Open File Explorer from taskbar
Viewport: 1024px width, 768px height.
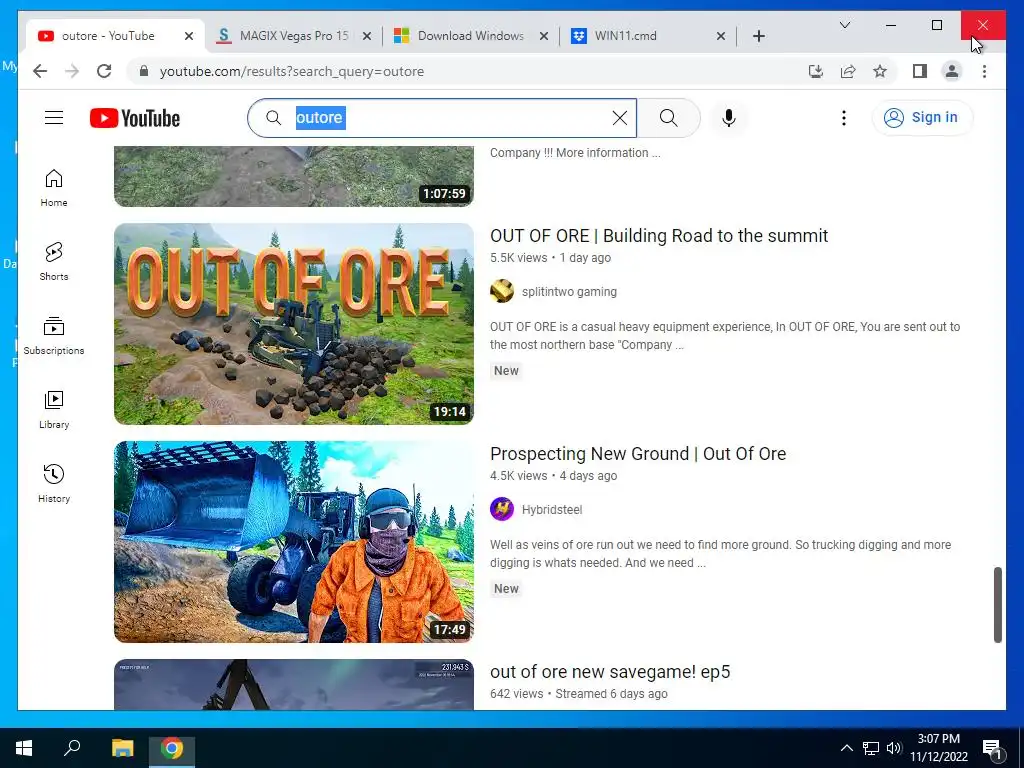(122, 748)
